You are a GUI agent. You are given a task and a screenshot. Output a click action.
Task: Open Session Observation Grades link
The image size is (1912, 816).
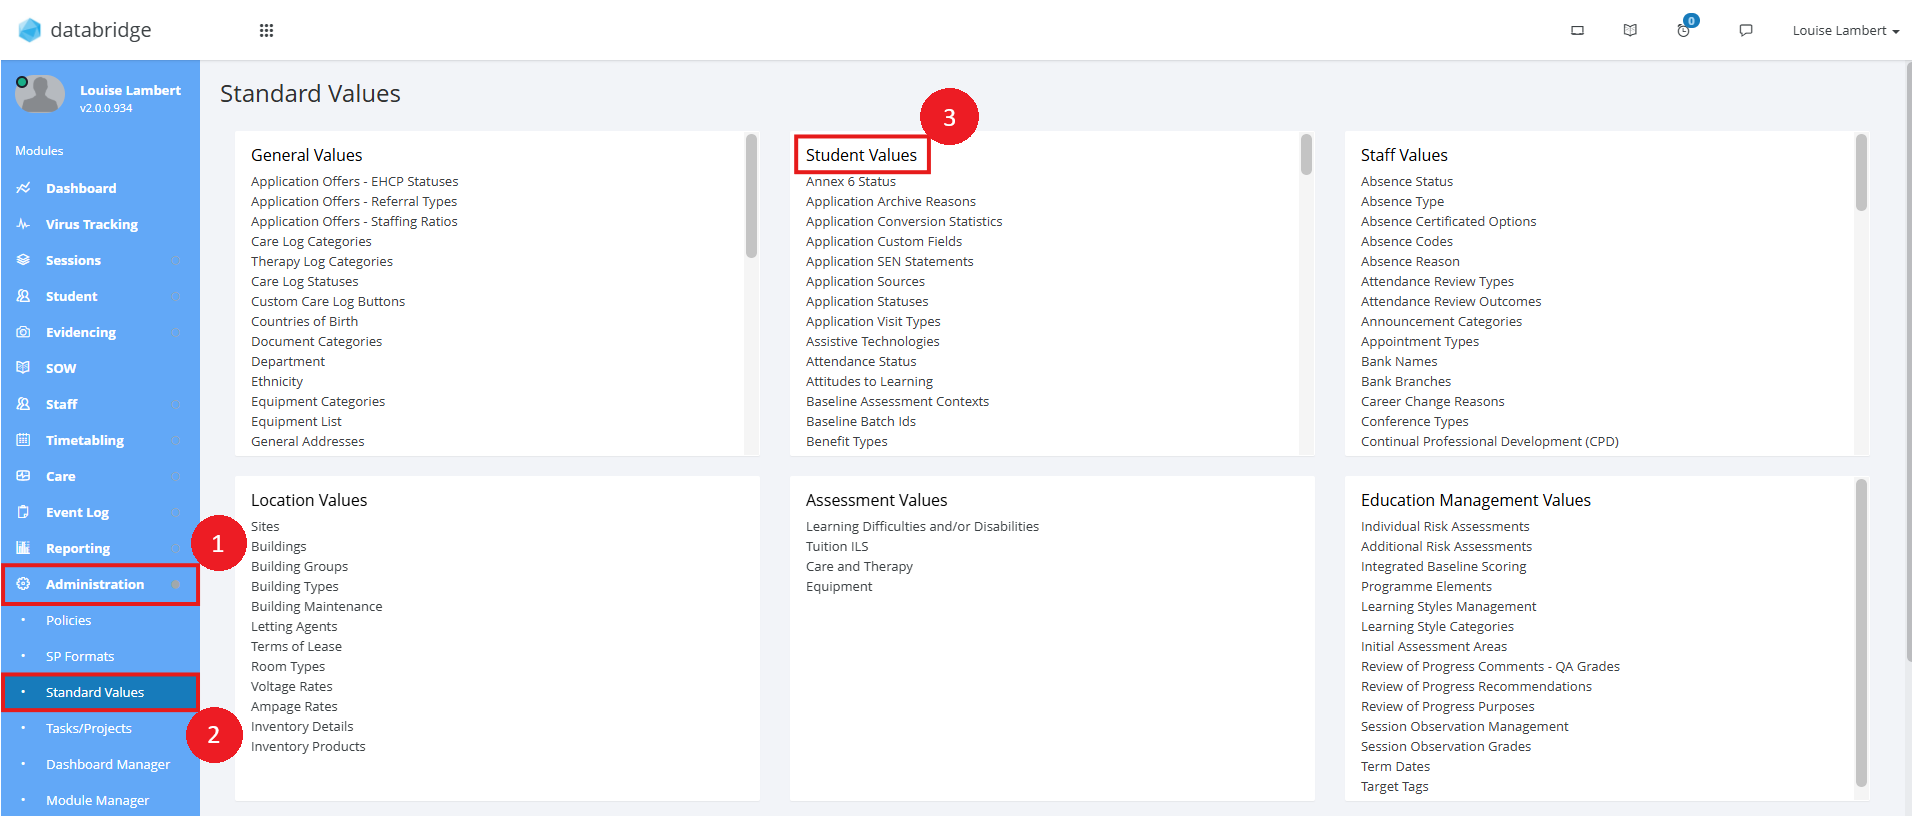pos(1446,746)
